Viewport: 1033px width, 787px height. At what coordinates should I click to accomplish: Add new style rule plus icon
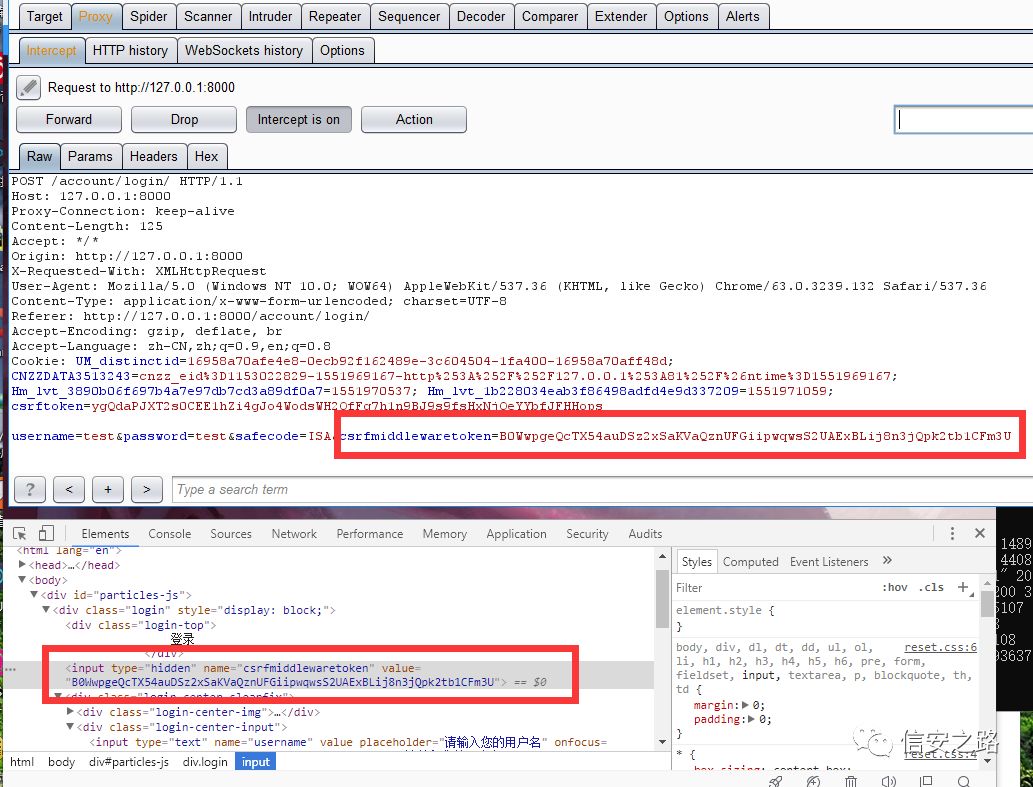(x=963, y=587)
